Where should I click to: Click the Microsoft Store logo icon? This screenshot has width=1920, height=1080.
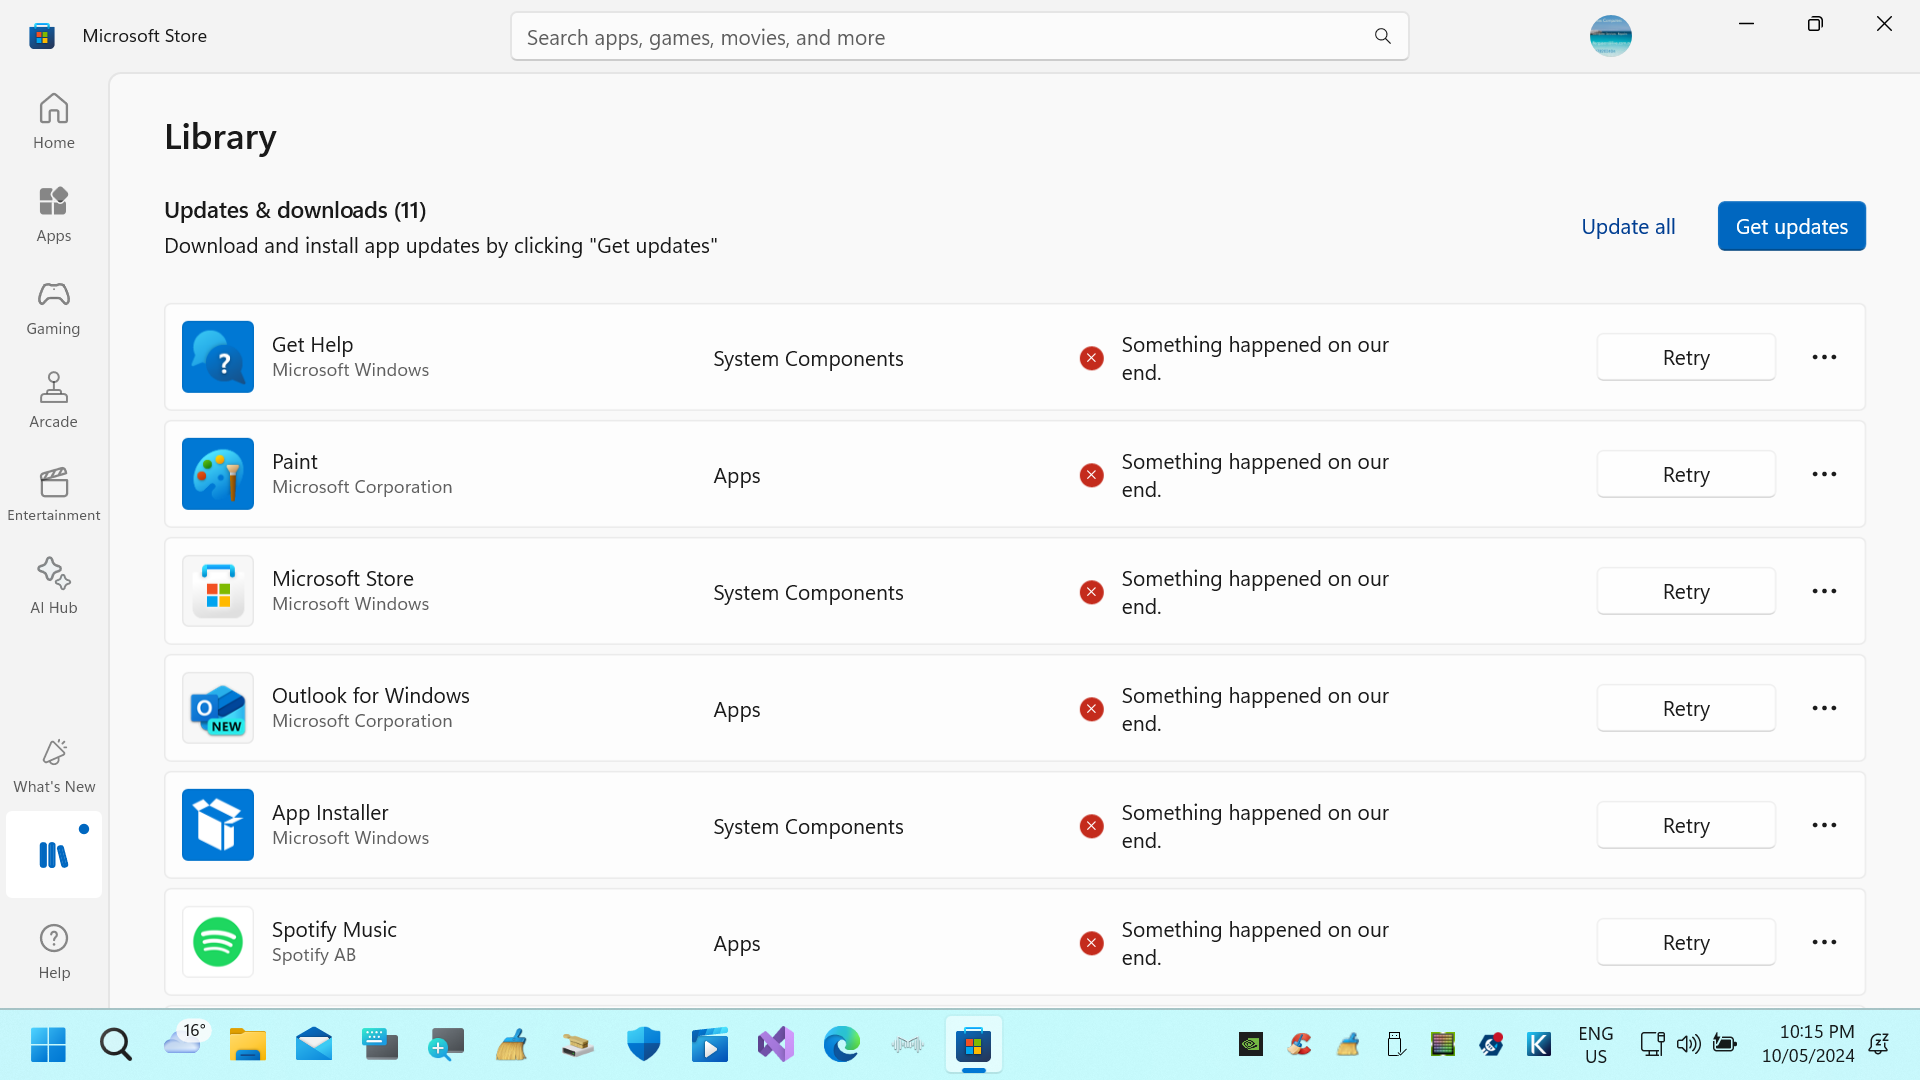click(42, 36)
